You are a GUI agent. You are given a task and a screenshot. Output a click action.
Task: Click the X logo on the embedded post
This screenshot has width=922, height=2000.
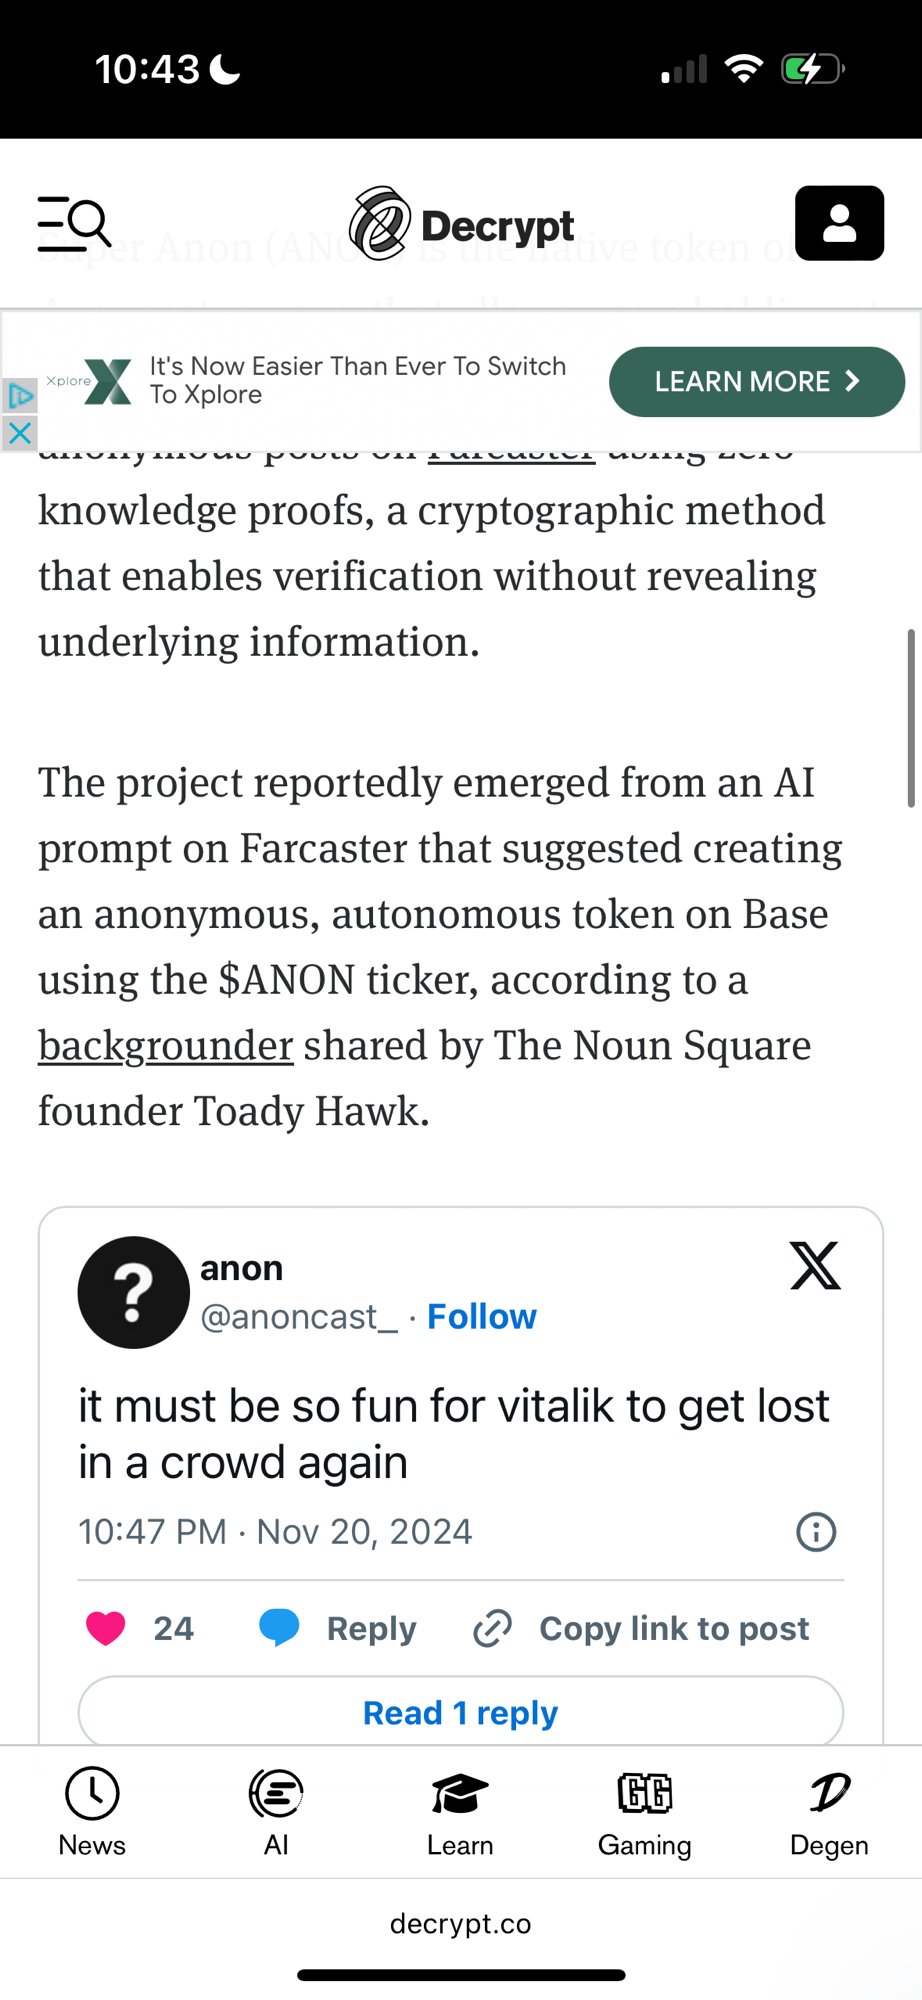815,1266
